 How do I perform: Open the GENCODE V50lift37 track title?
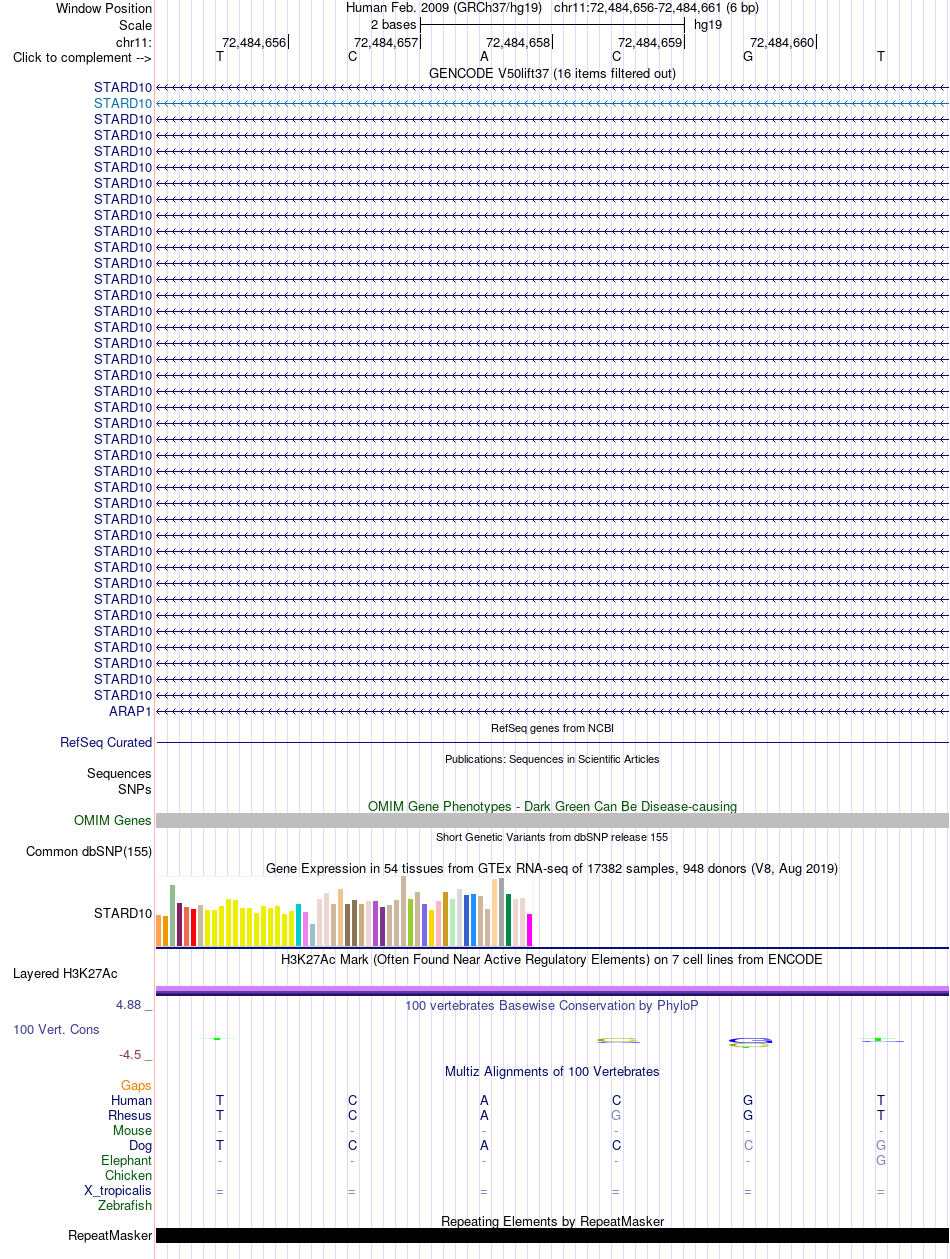pyautogui.click(x=552, y=73)
